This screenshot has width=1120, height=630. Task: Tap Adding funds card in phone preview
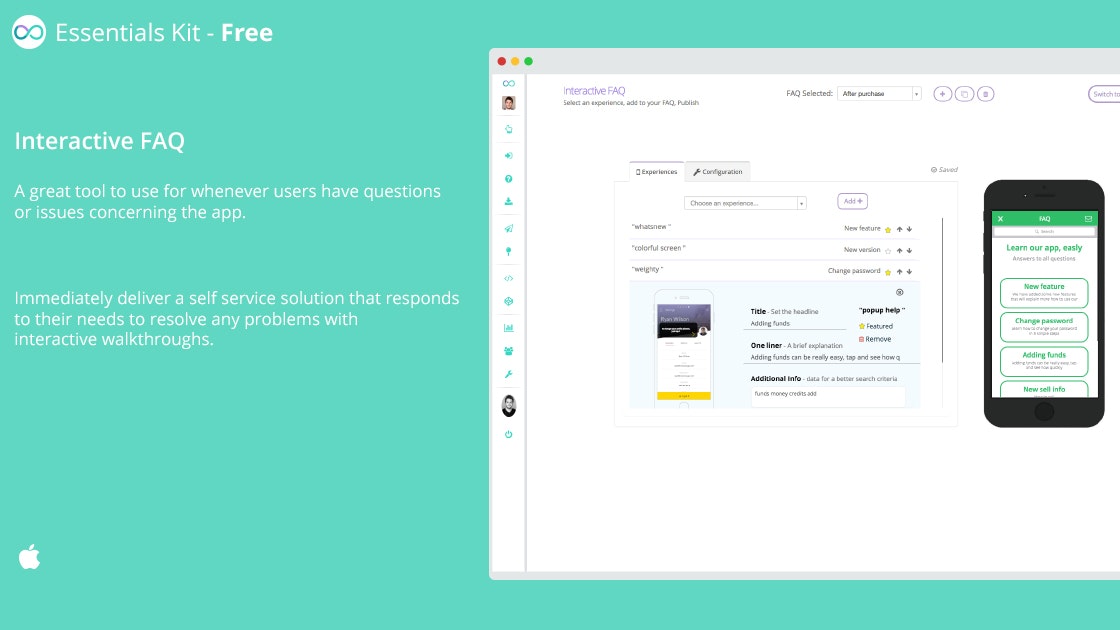click(1044, 361)
